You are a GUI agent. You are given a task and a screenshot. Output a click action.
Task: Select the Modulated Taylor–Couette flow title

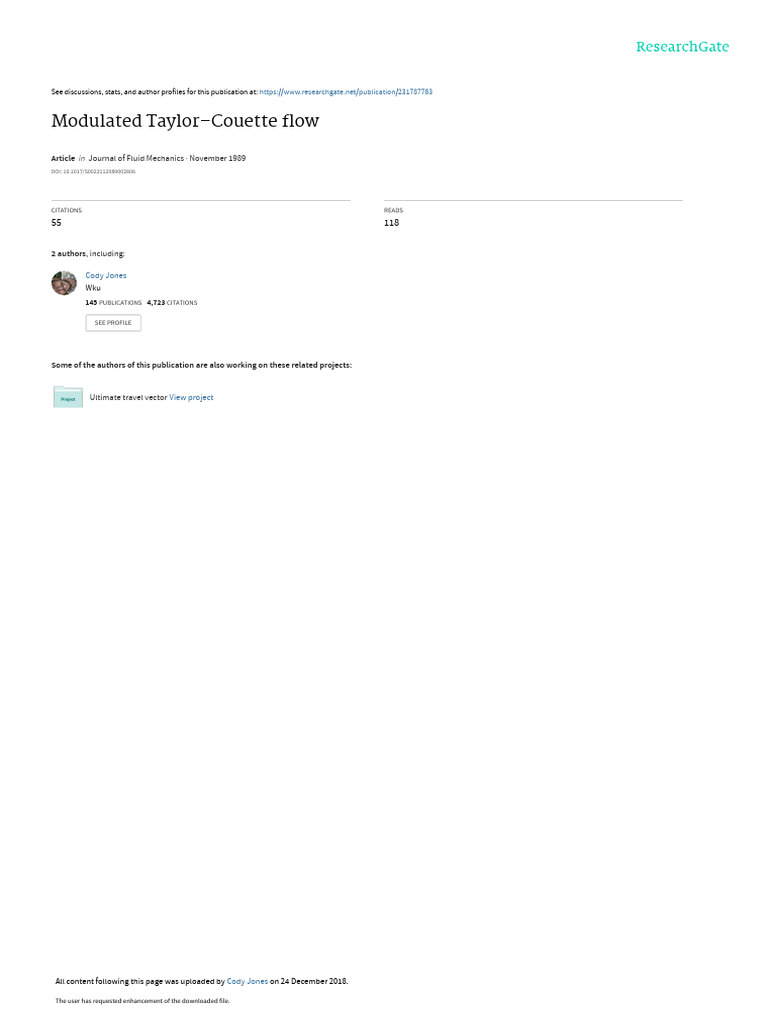185,121
